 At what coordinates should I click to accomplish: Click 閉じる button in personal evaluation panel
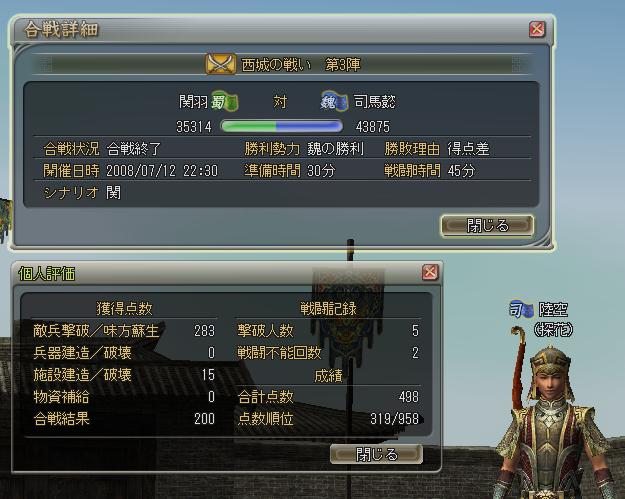pos(376,454)
